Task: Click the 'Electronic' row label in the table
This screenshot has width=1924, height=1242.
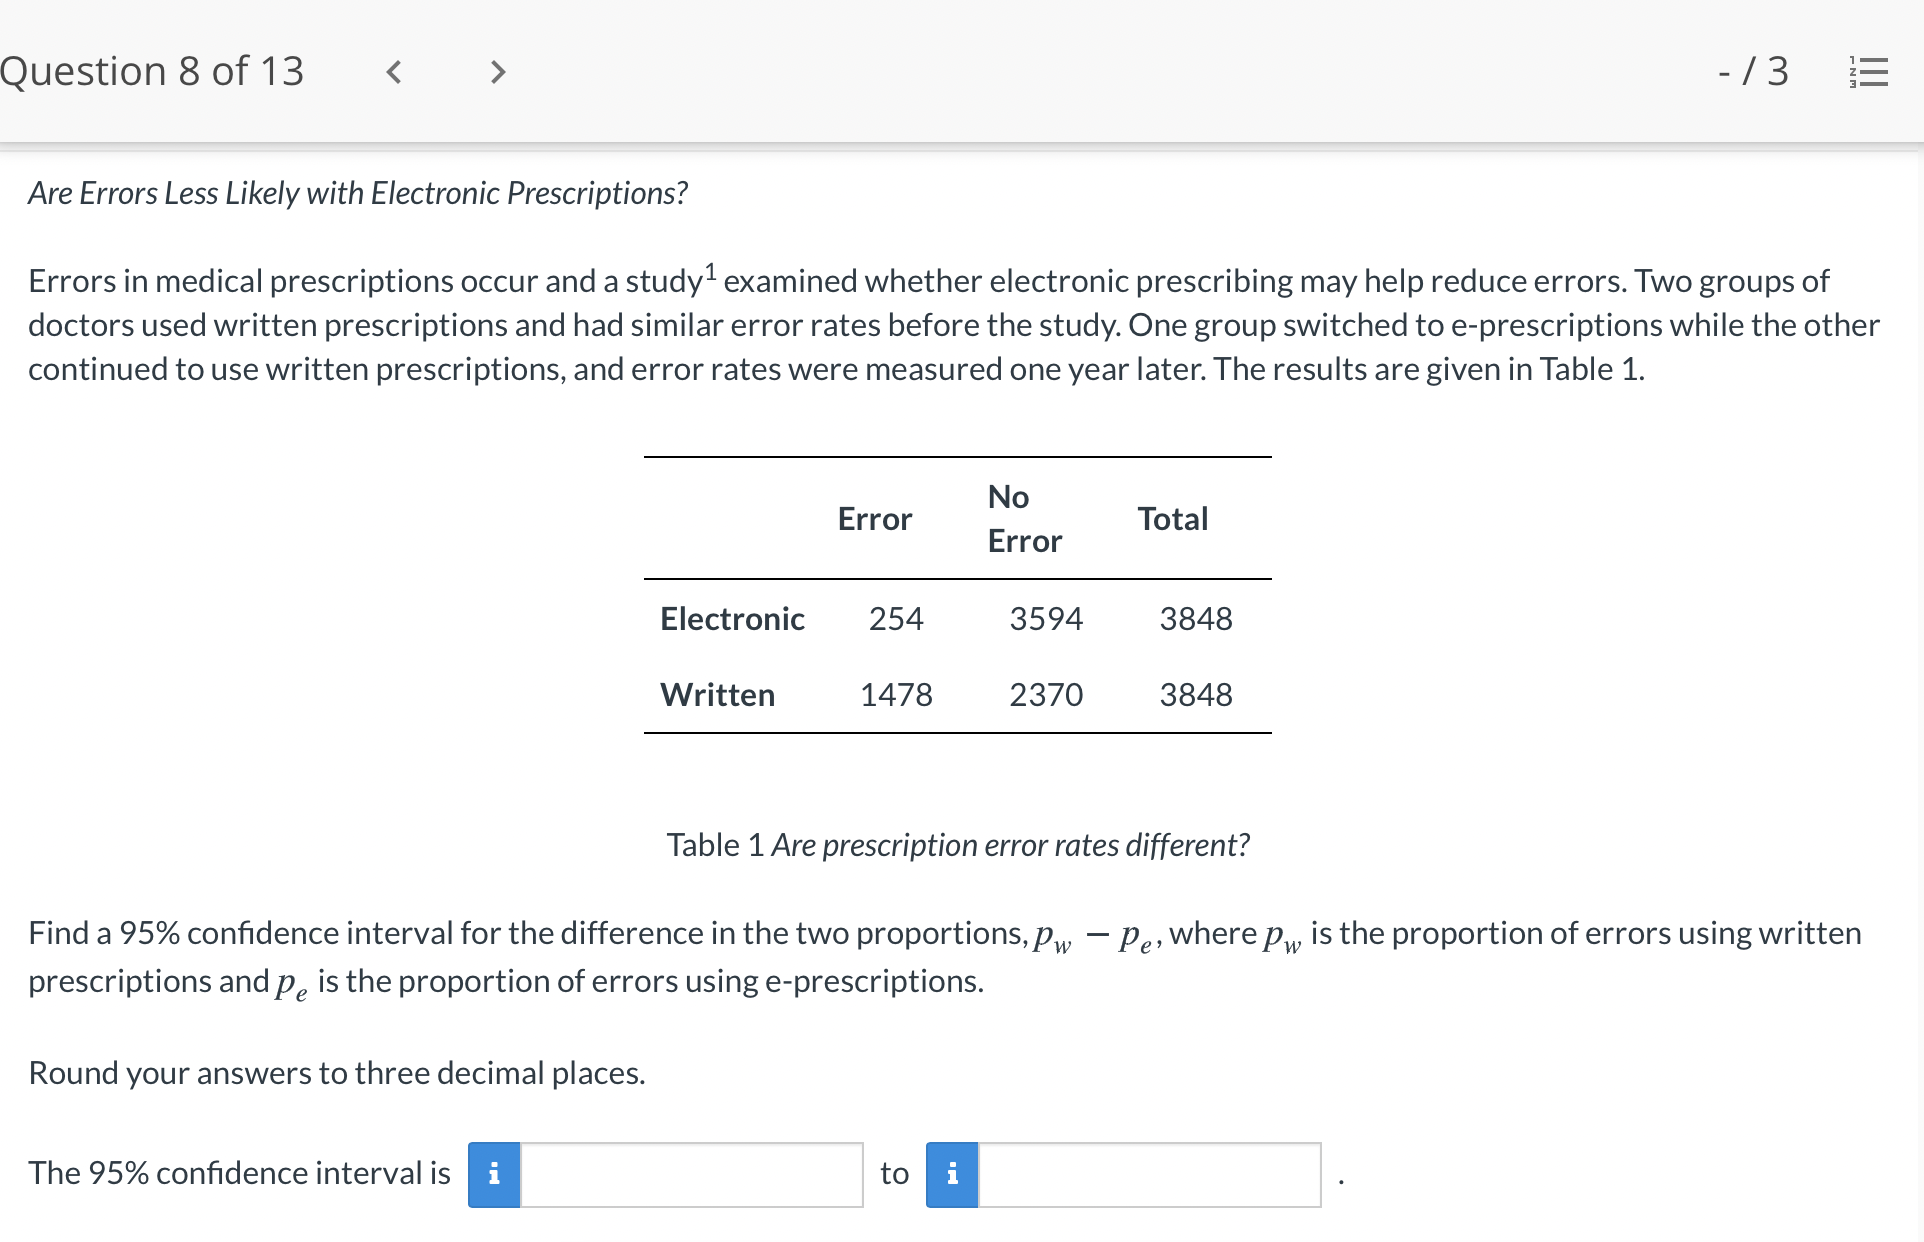Action: tap(731, 618)
